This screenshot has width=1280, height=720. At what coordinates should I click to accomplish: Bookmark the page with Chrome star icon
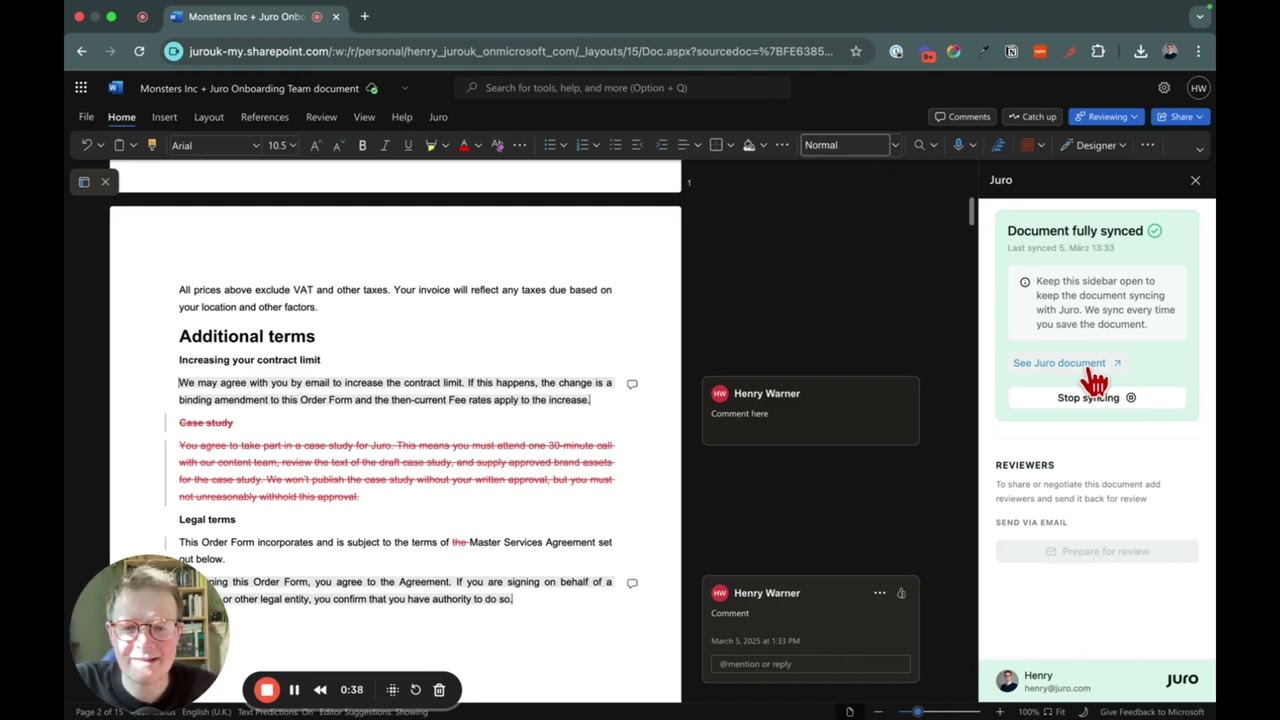click(856, 51)
